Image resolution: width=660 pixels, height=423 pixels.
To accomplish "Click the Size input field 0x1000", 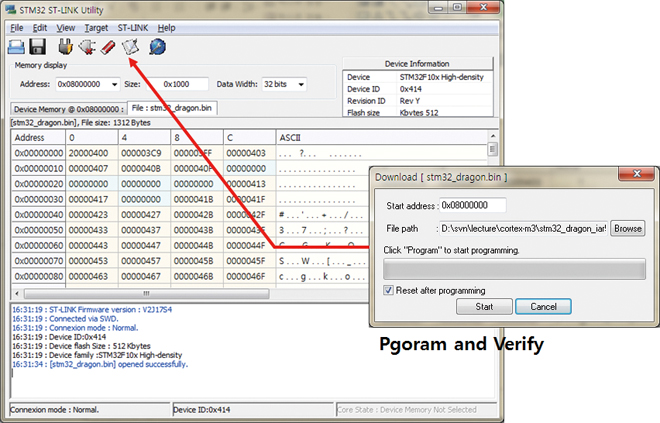I will [177, 84].
